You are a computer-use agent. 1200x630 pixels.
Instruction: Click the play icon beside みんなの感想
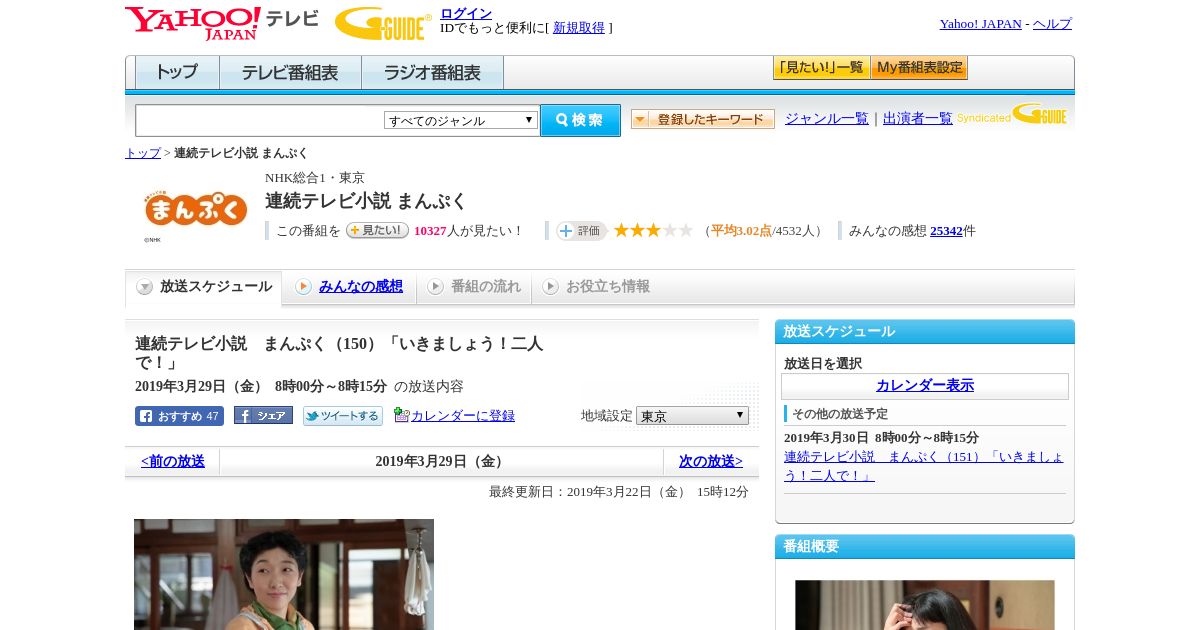pyautogui.click(x=303, y=287)
